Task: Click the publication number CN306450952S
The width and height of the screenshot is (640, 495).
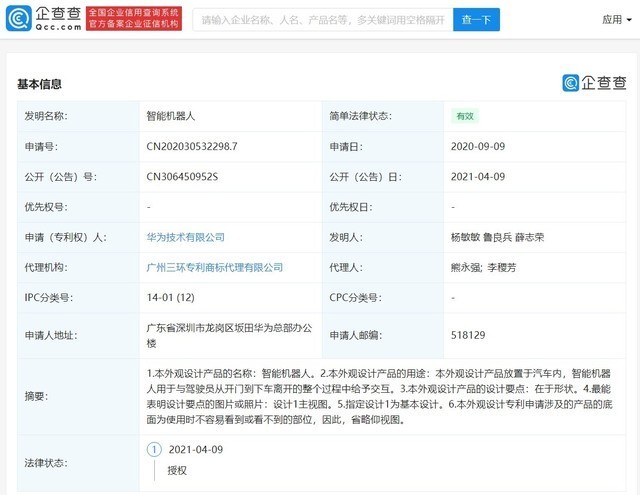Action: click(x=182, y=177)
